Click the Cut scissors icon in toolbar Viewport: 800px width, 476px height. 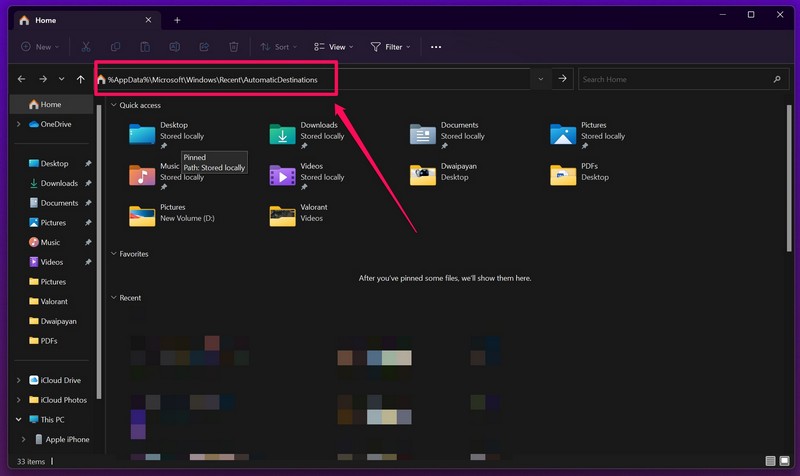(87, 47)
